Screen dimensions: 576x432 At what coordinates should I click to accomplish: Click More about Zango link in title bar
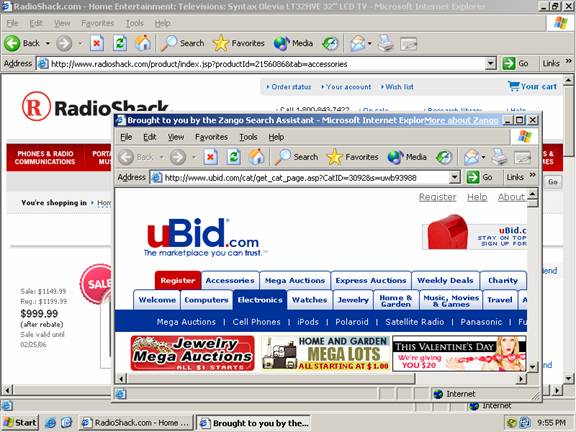(x=461, y=120)
